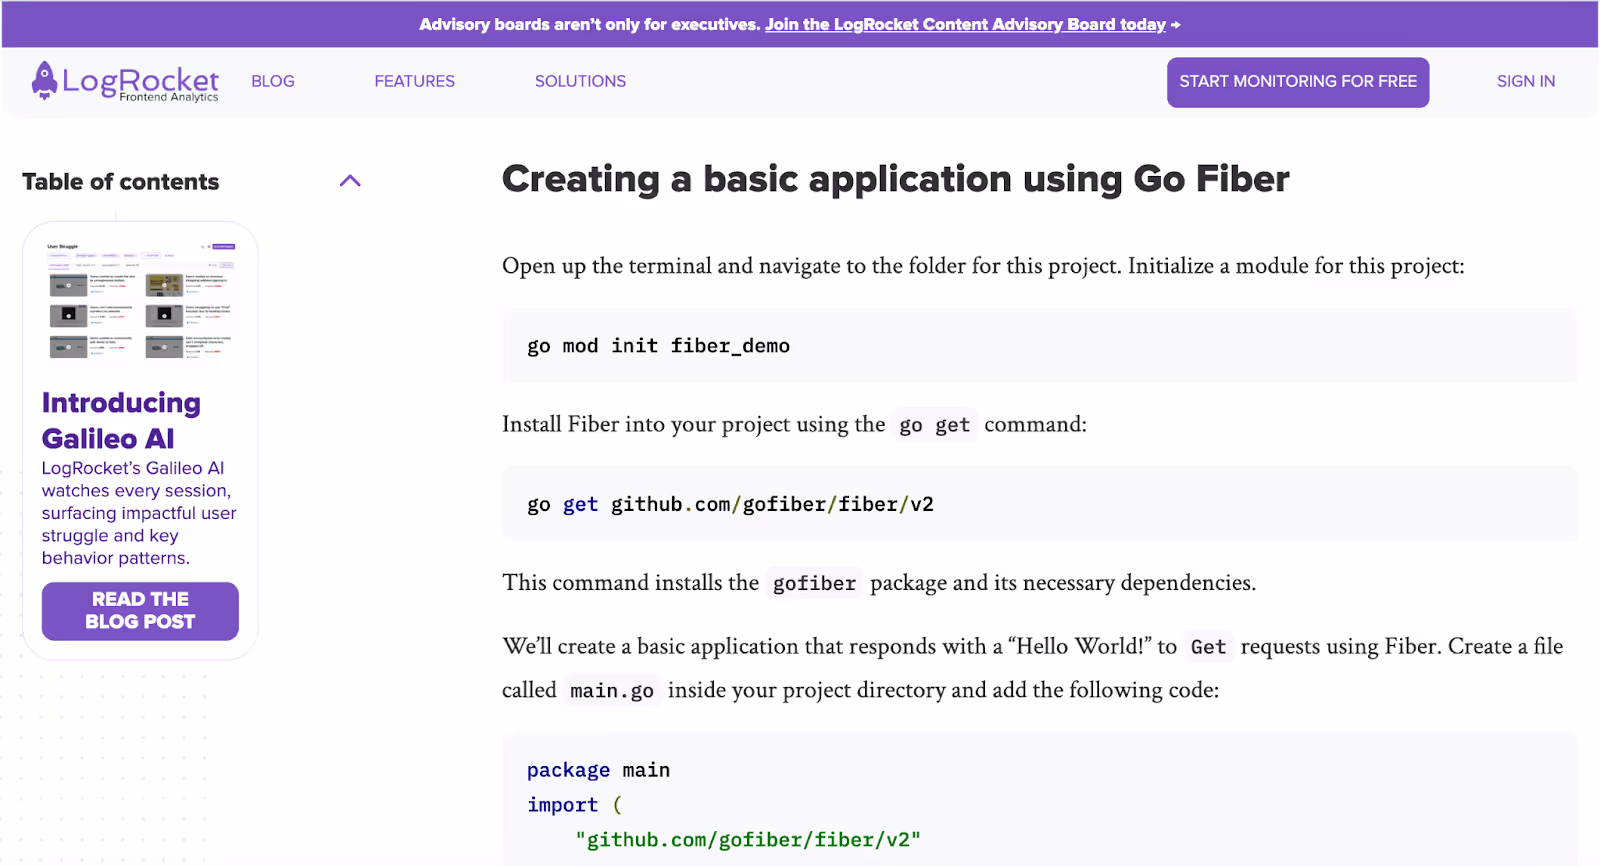
Task: Click the inline 'Get' code word
Action: (x=1208, y=647)
